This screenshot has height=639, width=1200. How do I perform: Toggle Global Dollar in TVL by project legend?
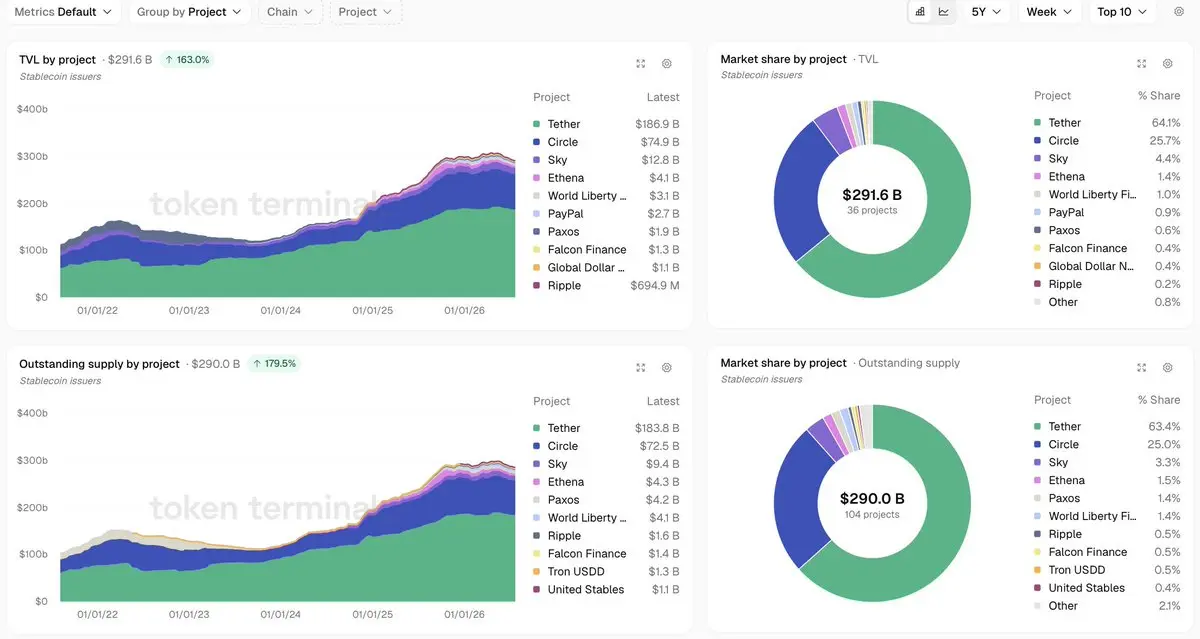click(x=606, y=268)
